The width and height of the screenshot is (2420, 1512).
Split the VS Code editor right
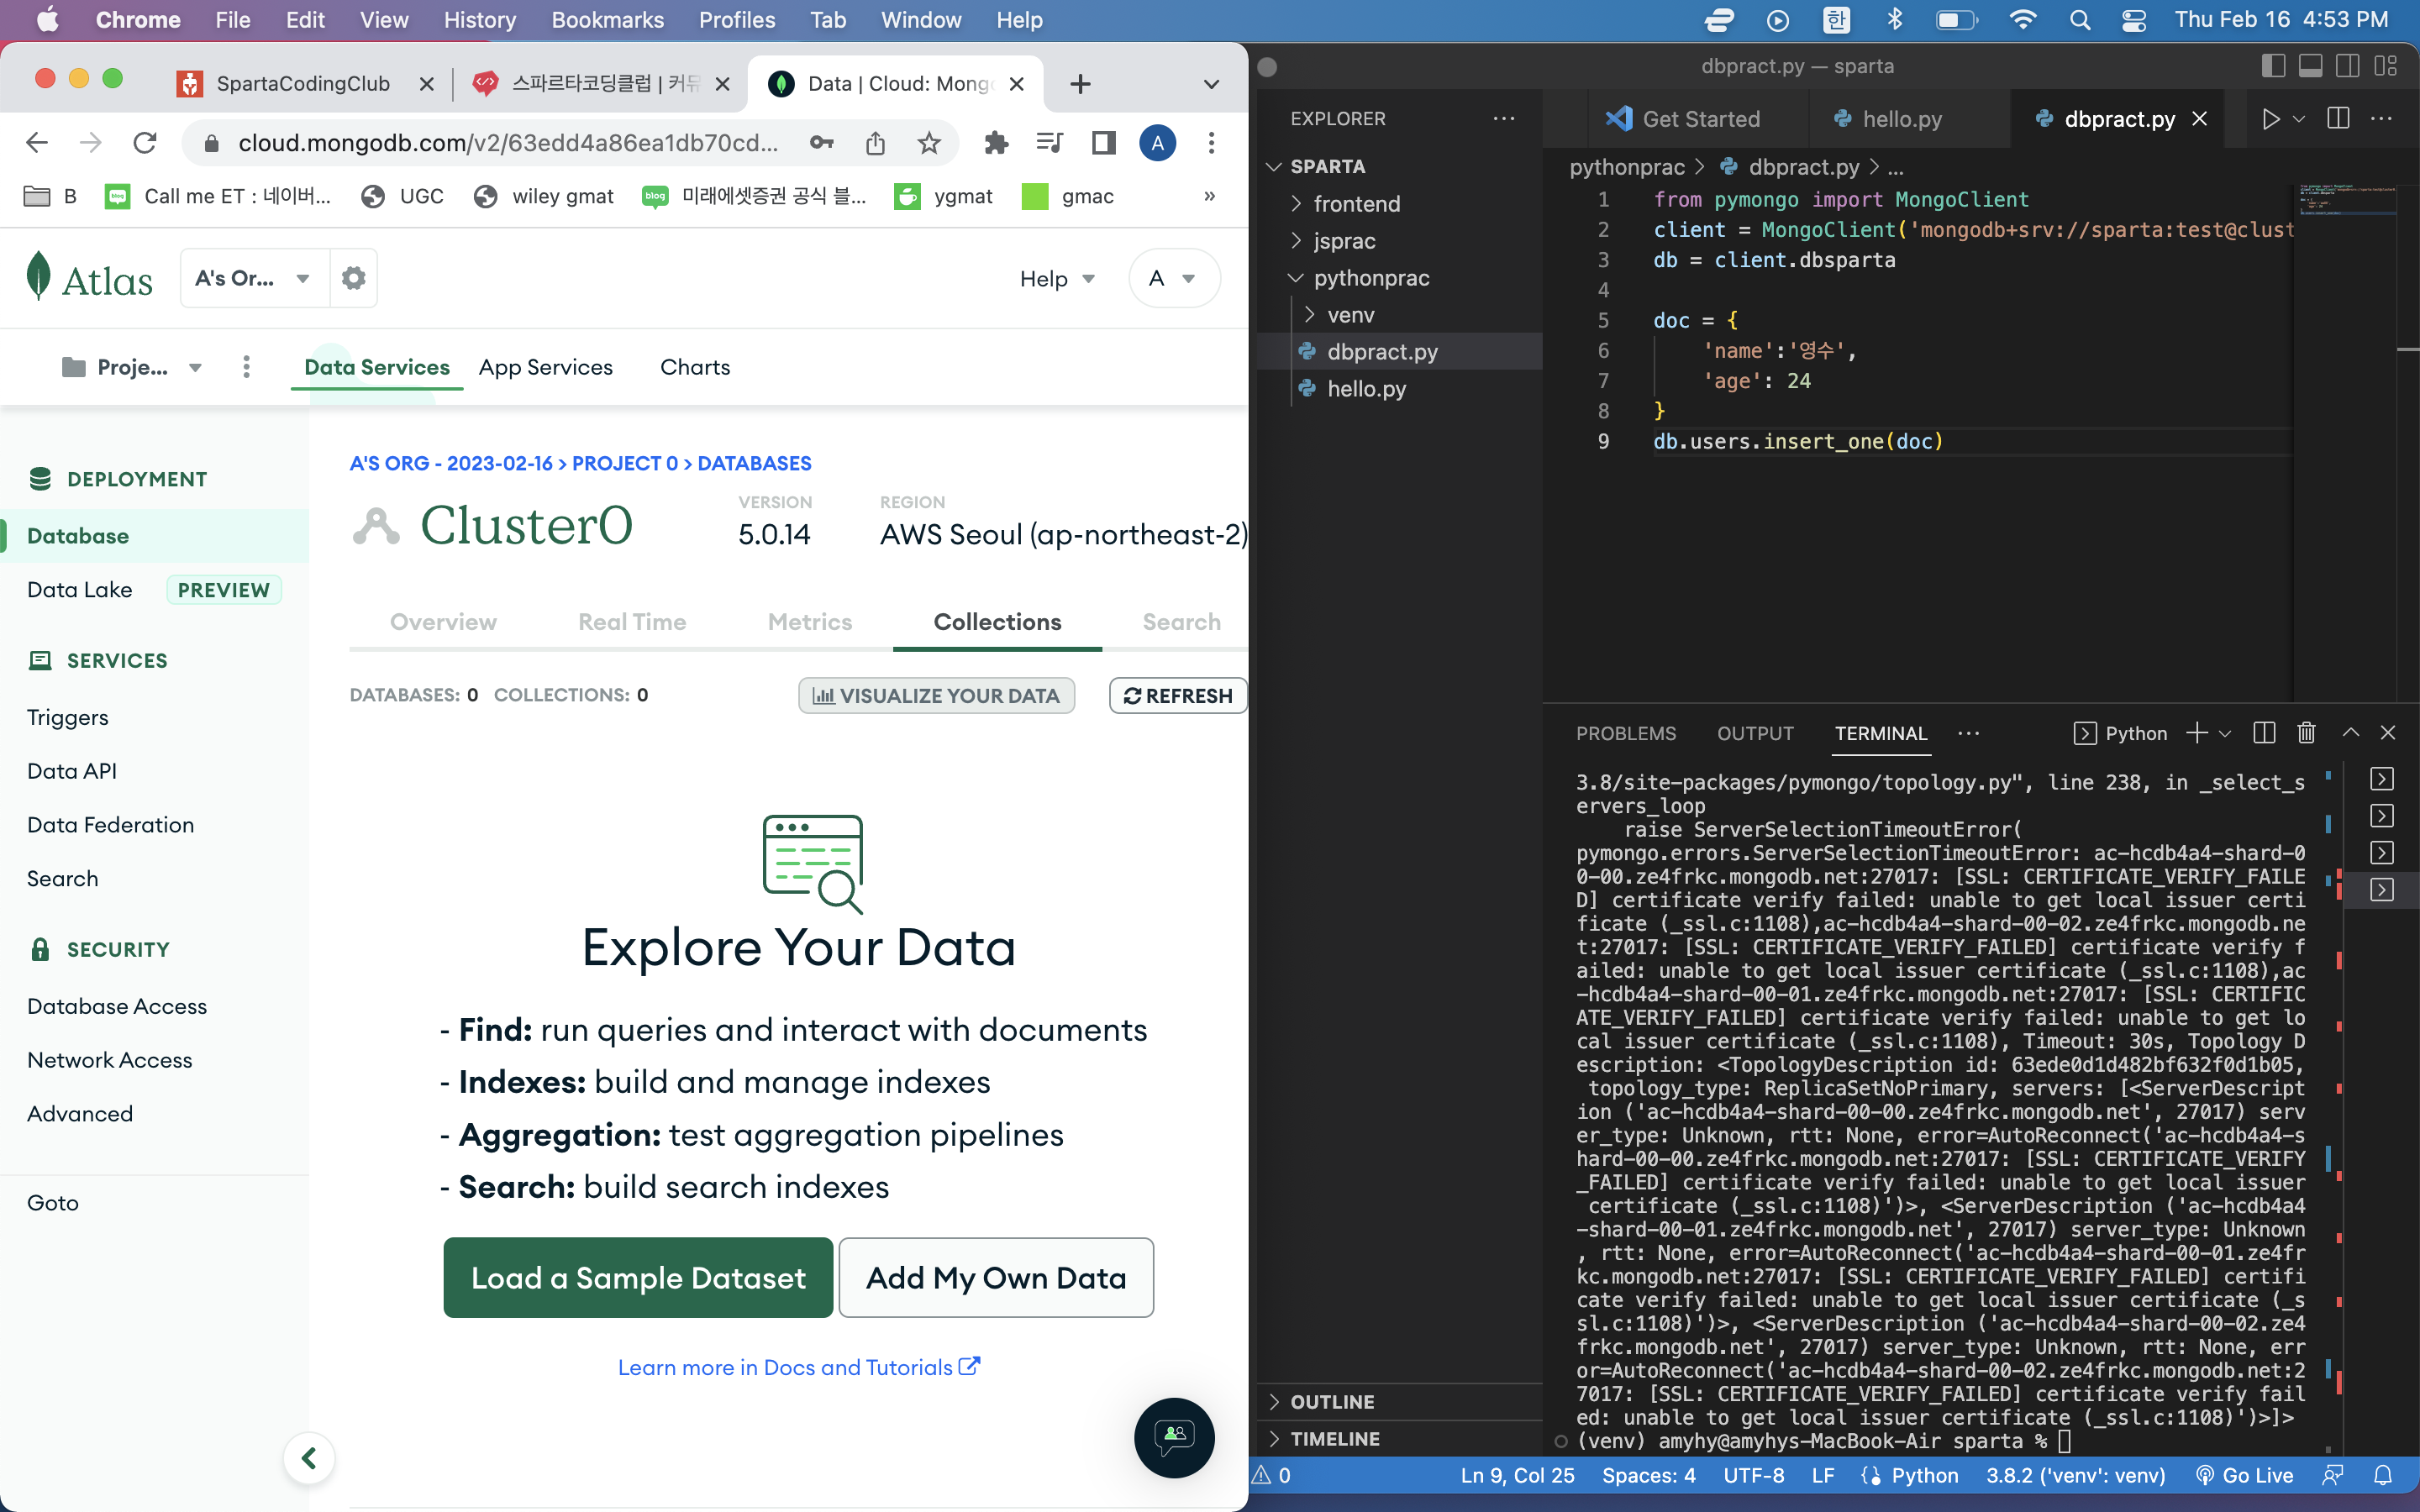[x=2338, y=119]
